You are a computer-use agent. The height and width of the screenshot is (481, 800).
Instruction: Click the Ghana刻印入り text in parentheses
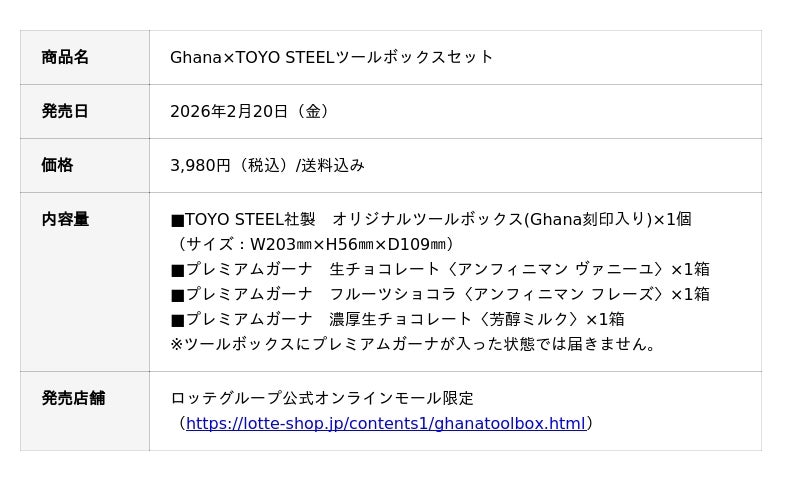point(588,219)
